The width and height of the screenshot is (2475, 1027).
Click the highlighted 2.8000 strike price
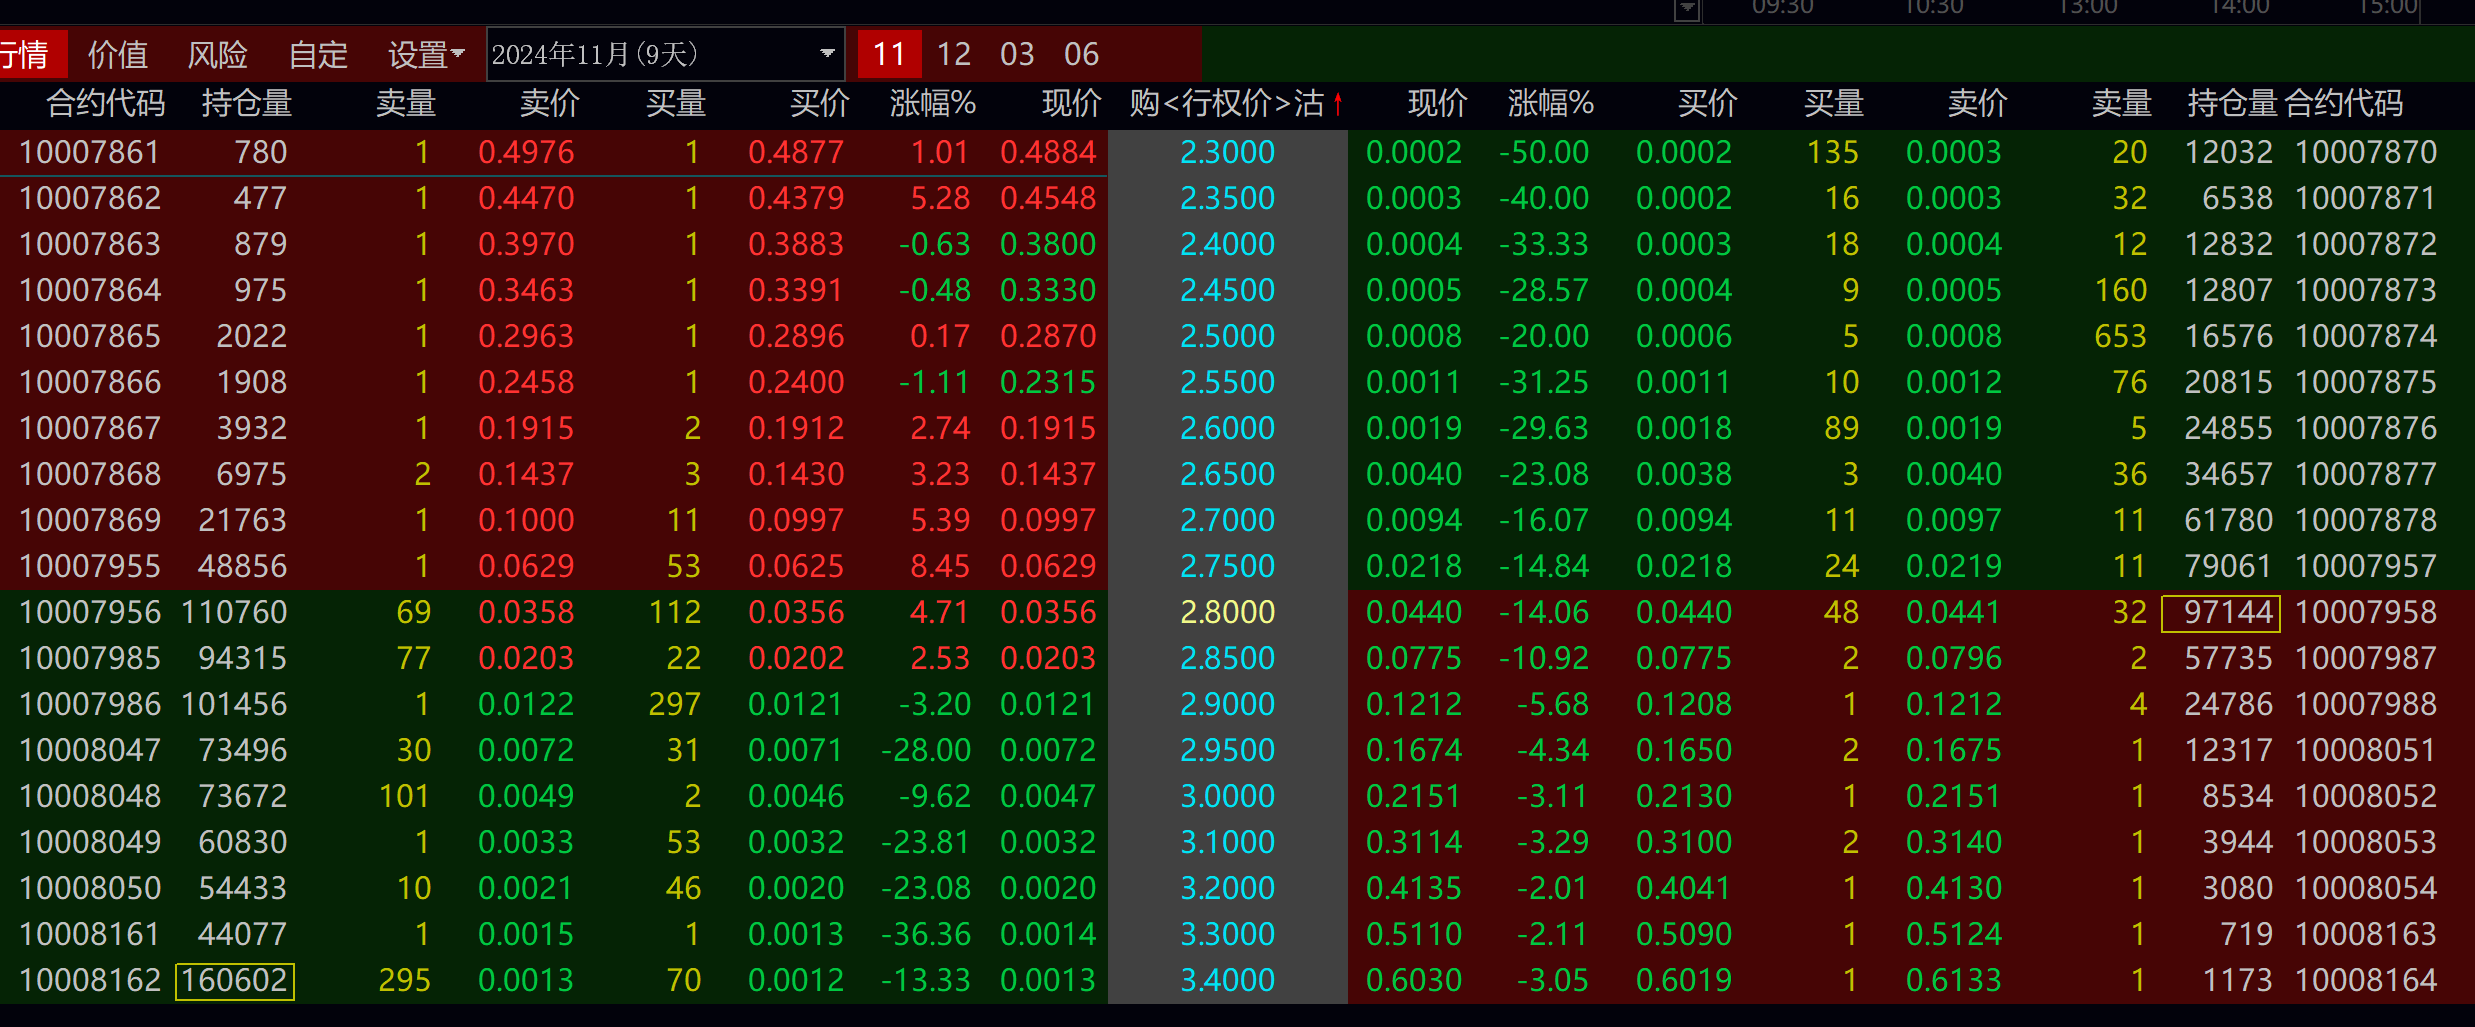1227,612
